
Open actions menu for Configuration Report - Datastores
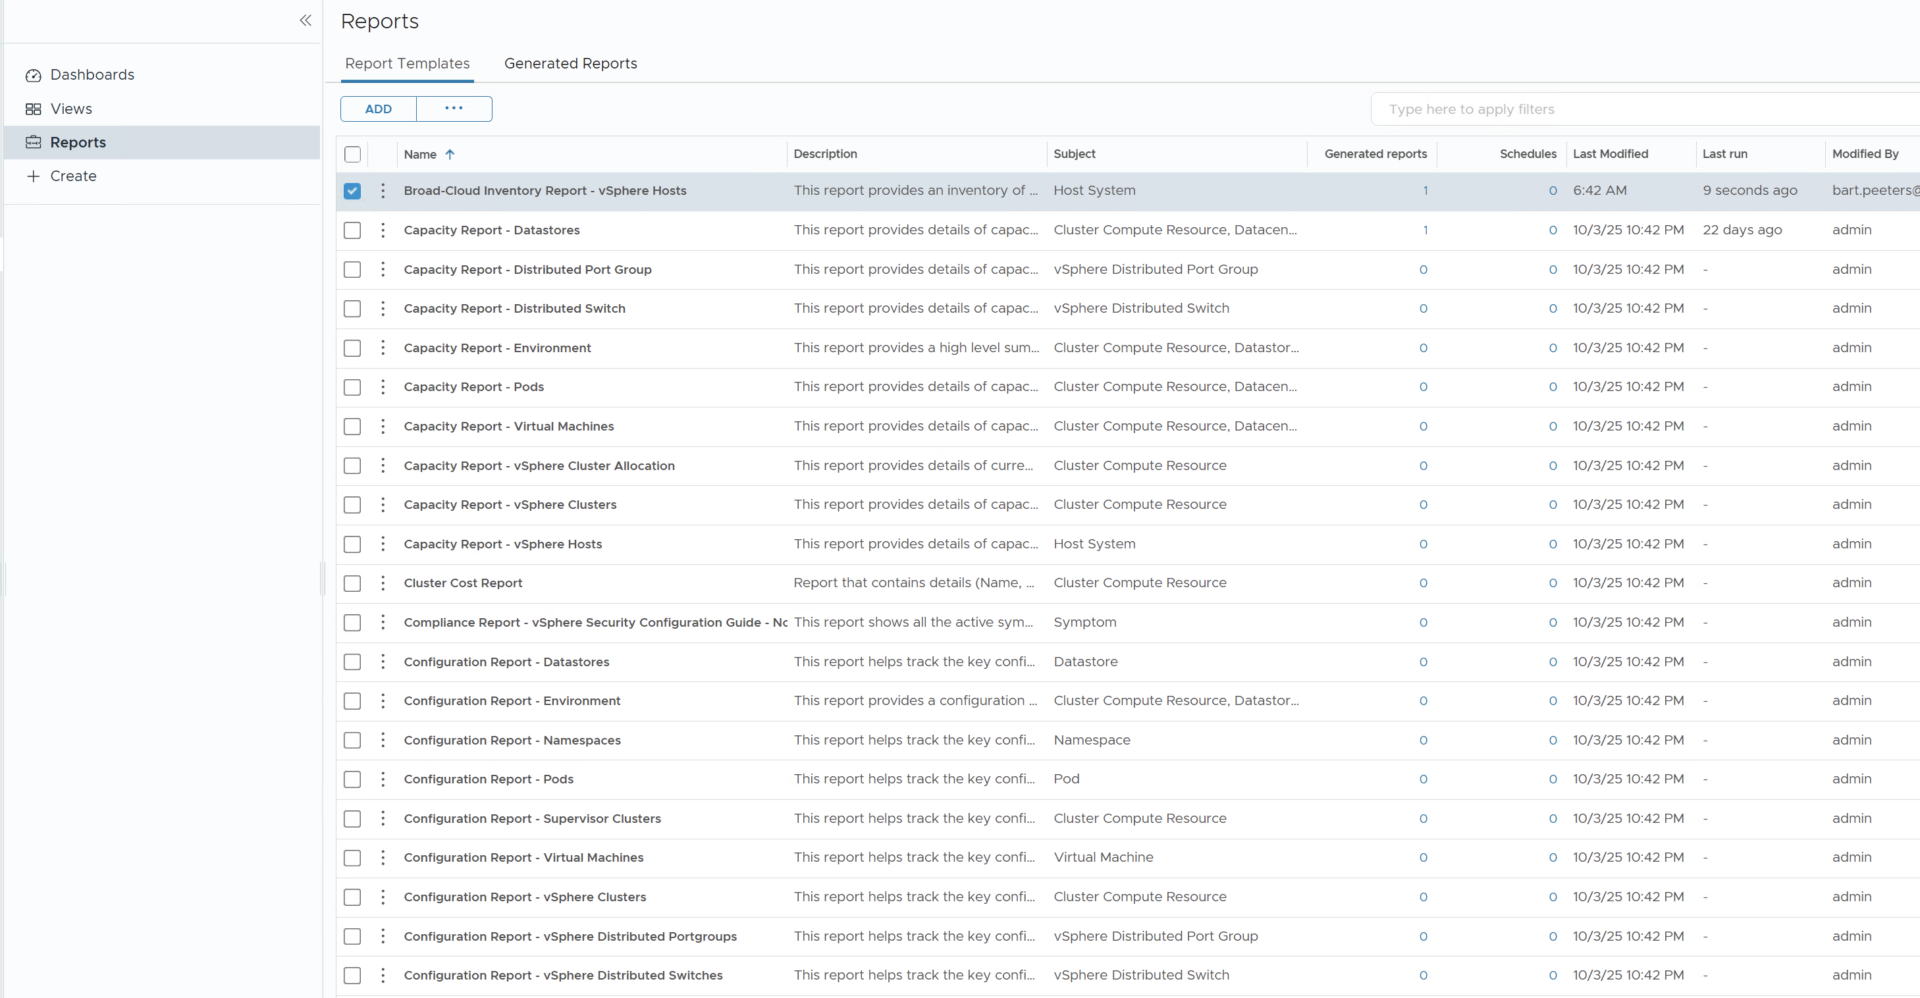point(383,662)
